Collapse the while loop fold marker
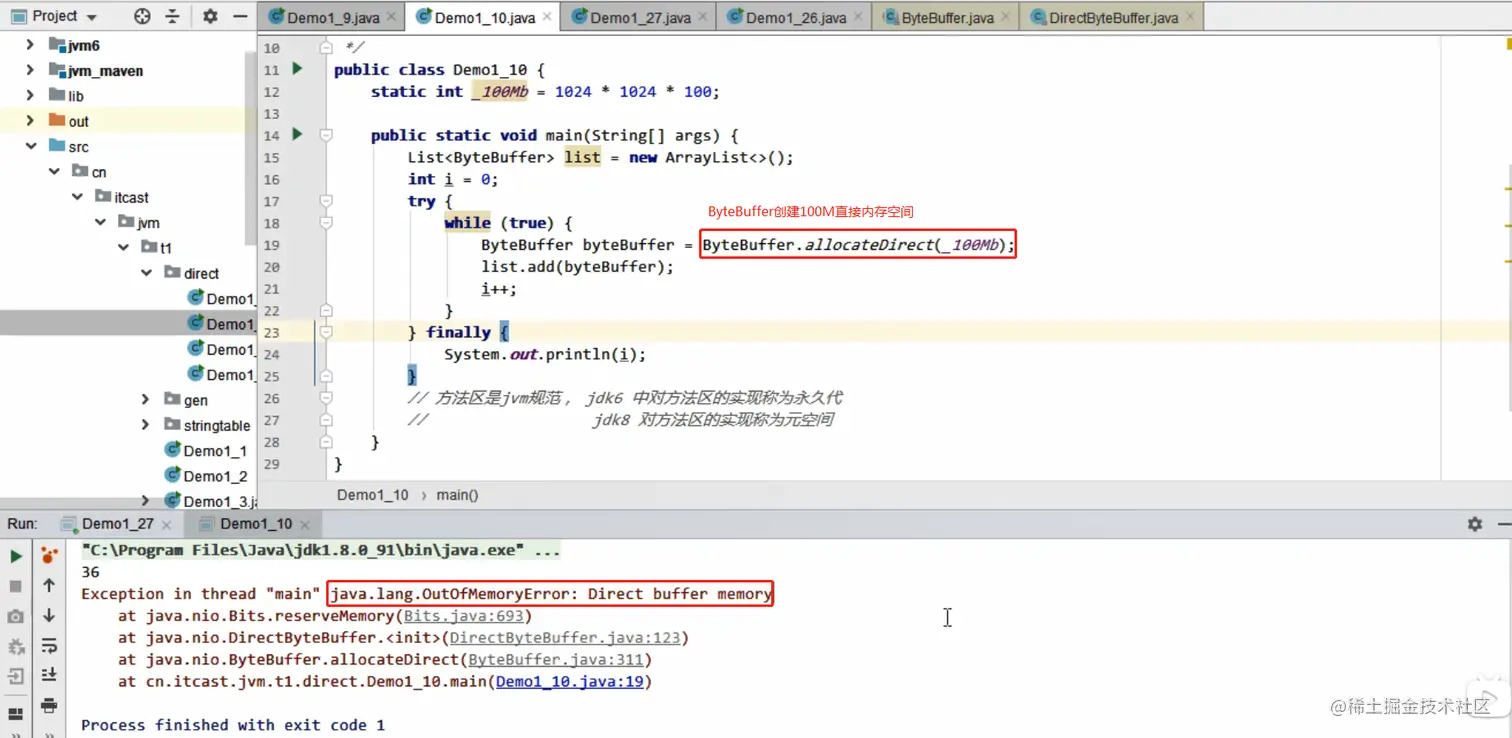 click(x=326, y=223)
